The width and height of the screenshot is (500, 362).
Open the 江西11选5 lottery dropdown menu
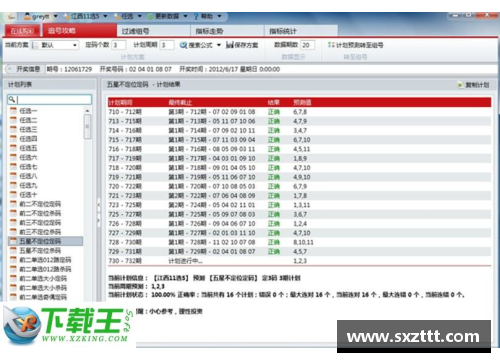(x=85, y=16)
